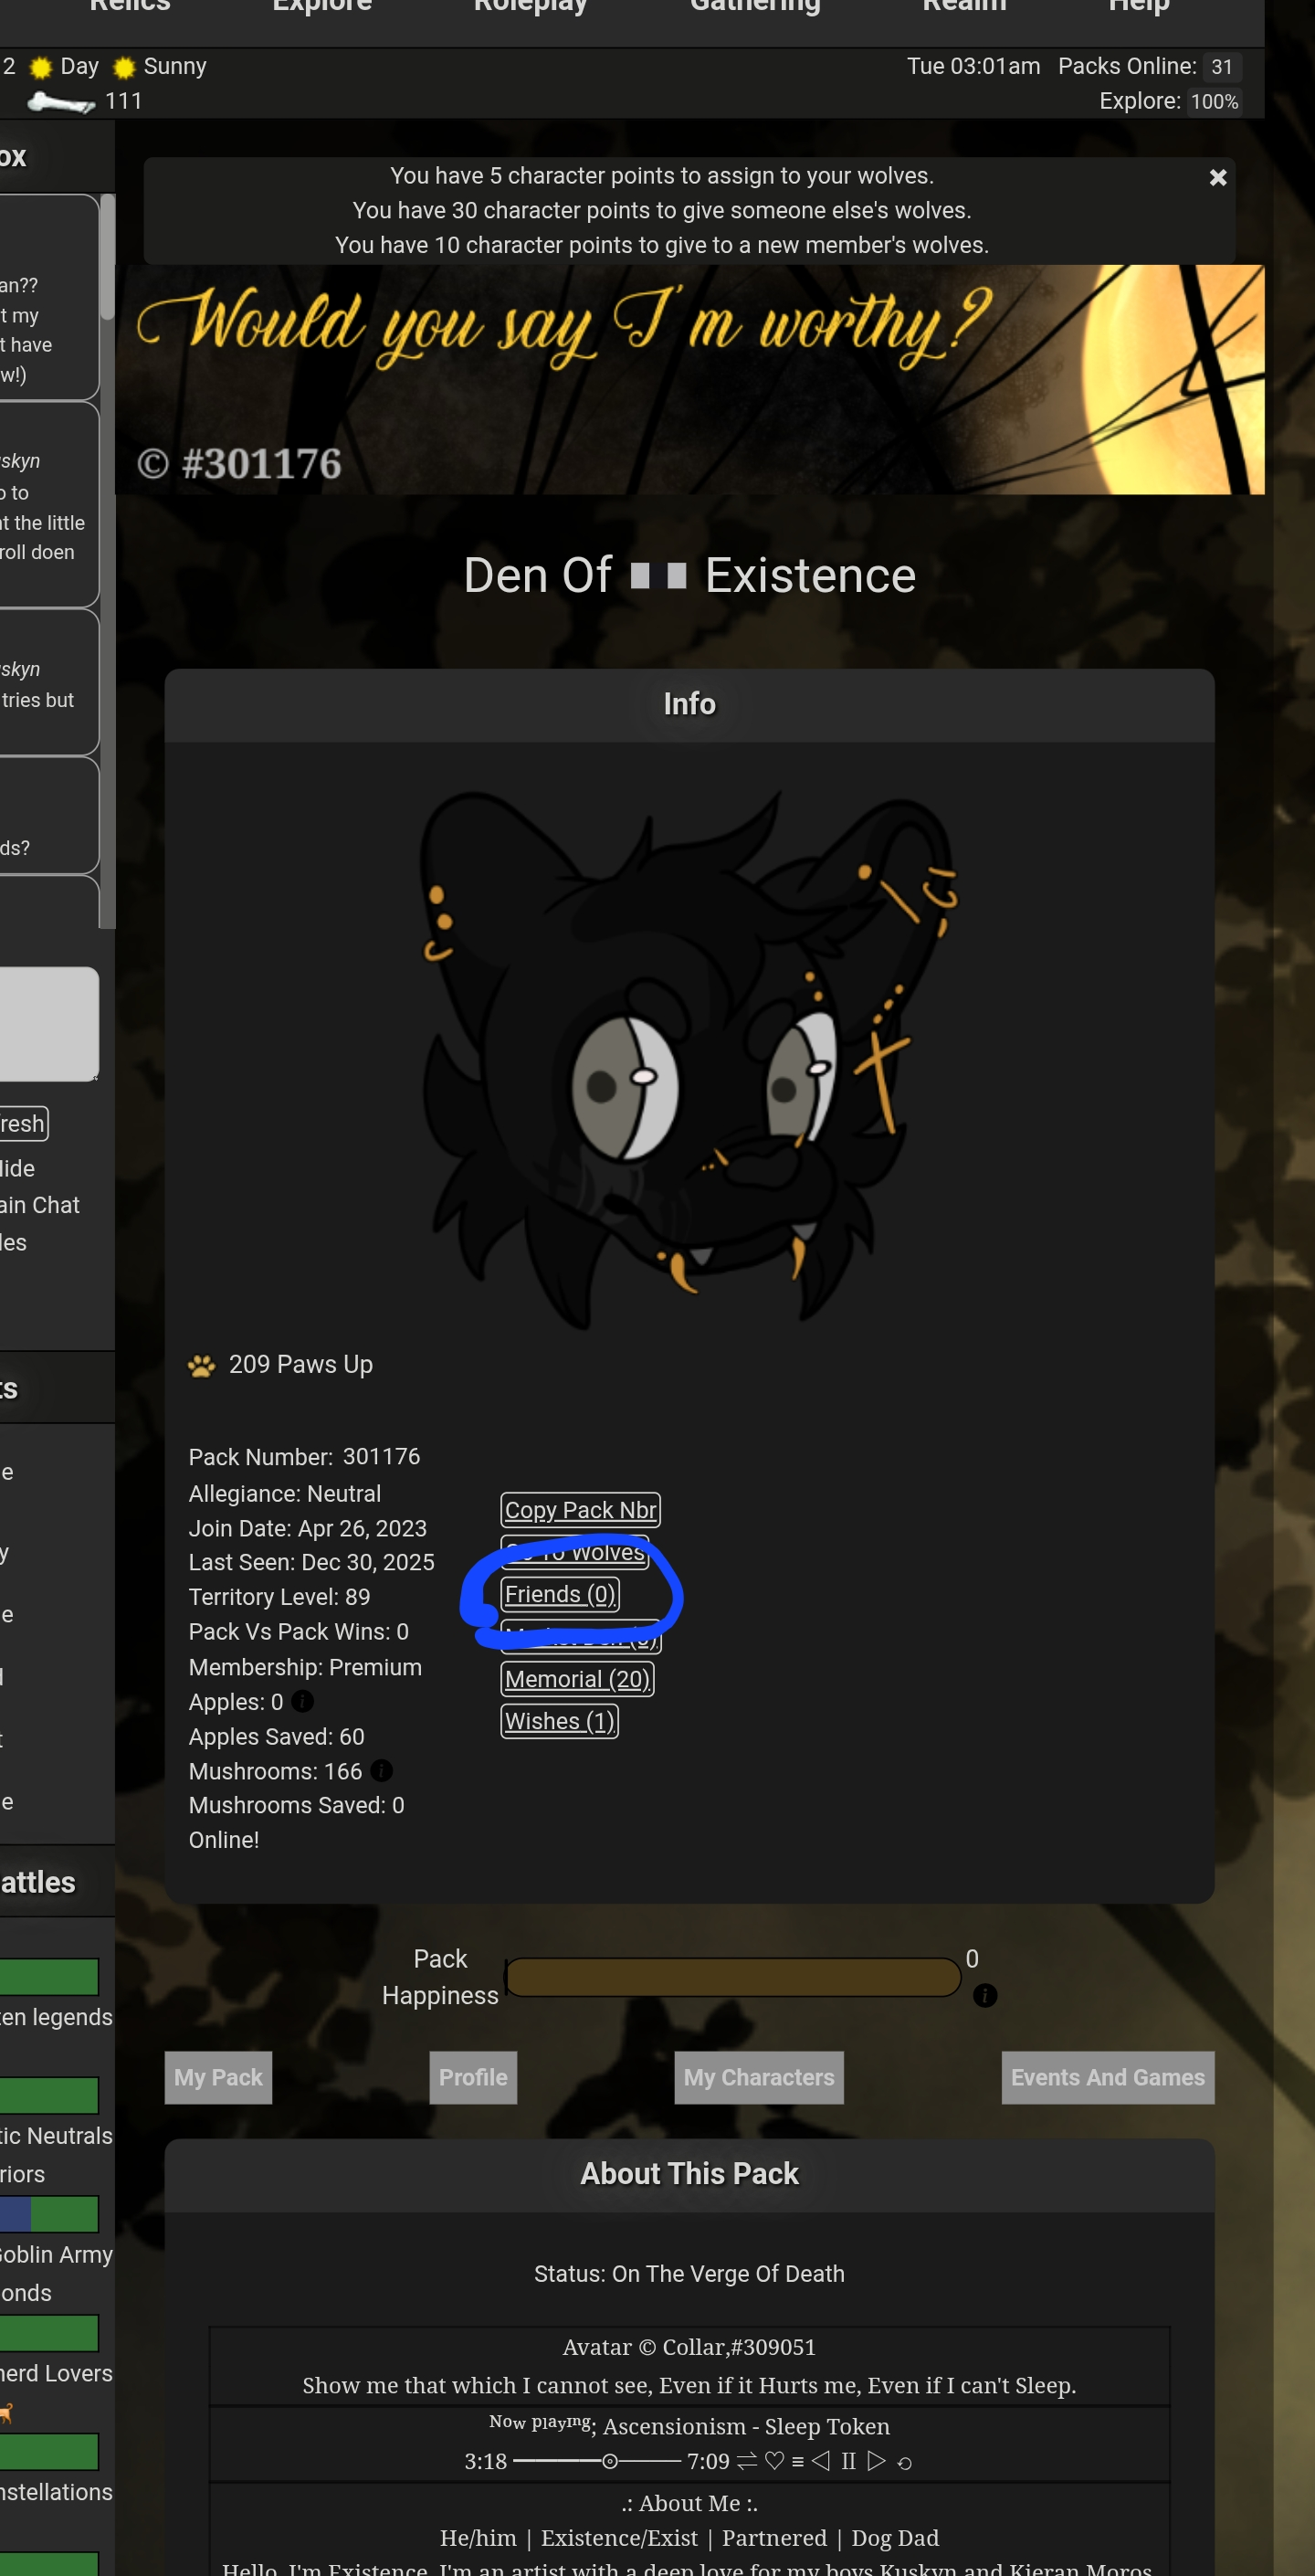Image resolution: width=1315 pixels, height=2576 pixels.
Task: Open the Memorial (20) link
Action: pos(577,1679)
